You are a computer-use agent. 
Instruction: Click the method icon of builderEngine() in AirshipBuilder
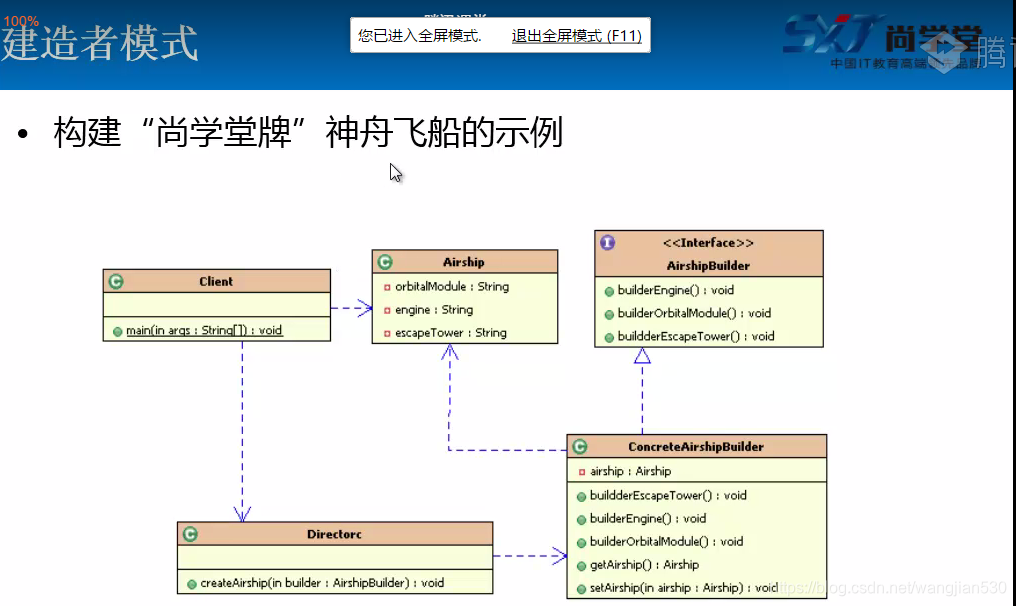pyautogui.click(x=609, y=291)
